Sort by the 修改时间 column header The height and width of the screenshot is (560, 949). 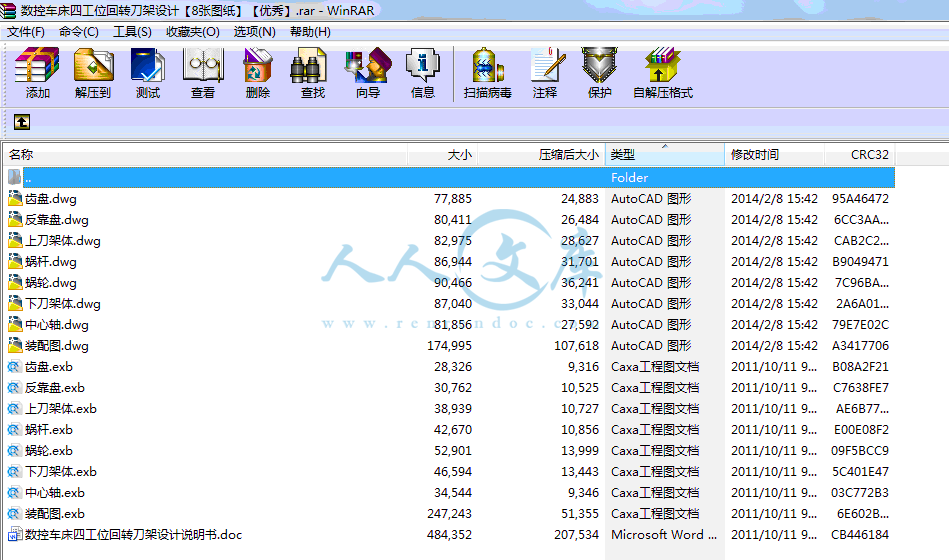774,154
